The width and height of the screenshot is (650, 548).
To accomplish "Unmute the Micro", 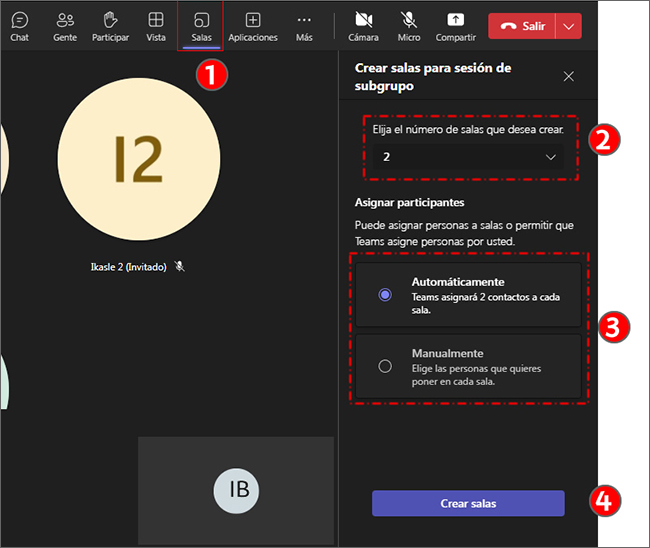I will click(x=408, y=26).
